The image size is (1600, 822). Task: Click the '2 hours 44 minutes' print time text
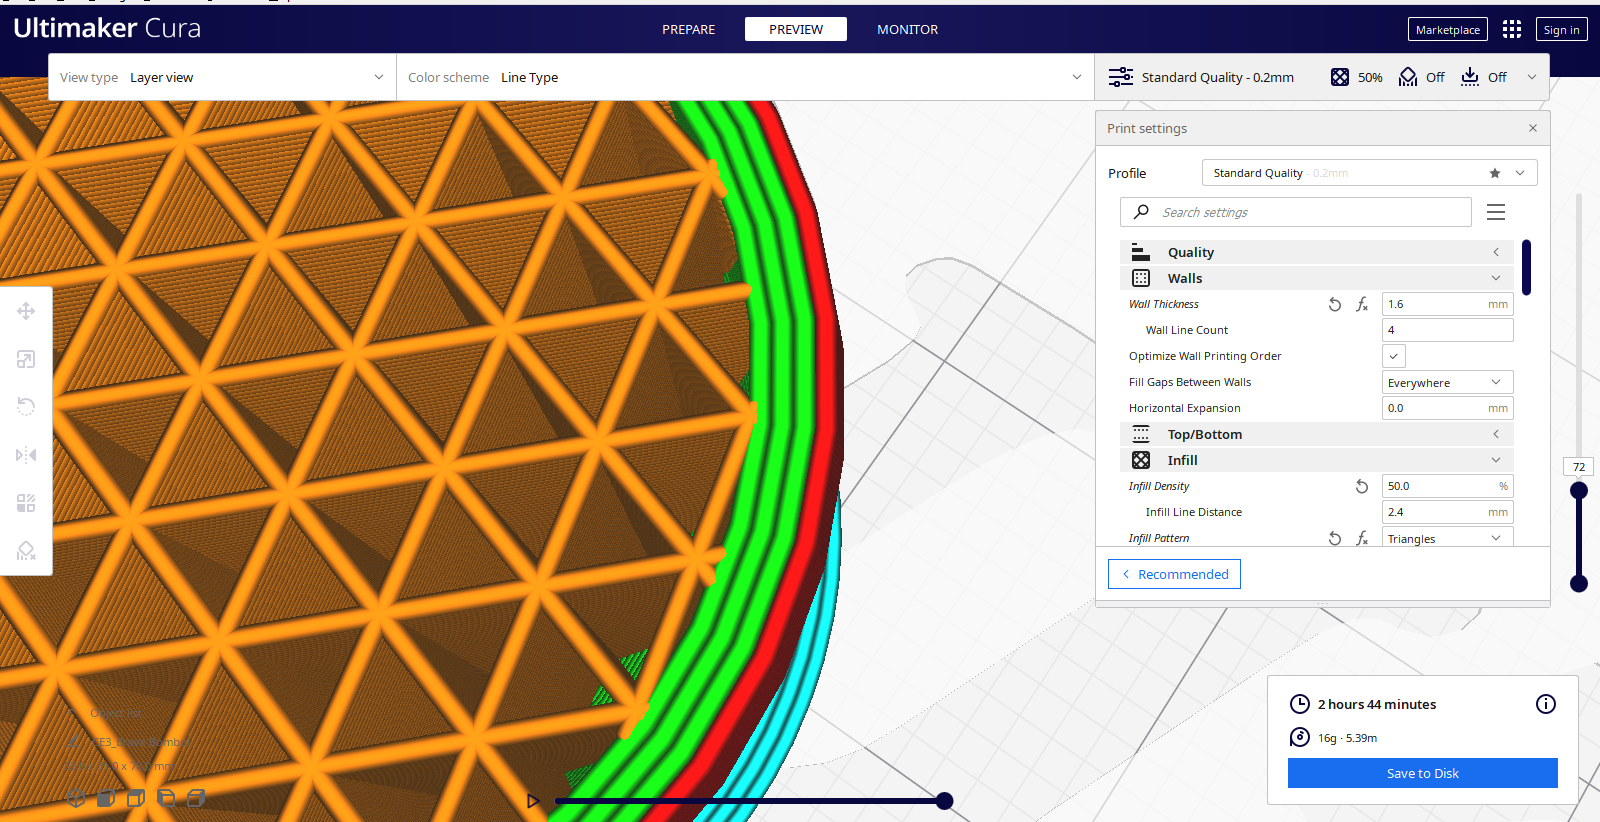point(1377,704)
